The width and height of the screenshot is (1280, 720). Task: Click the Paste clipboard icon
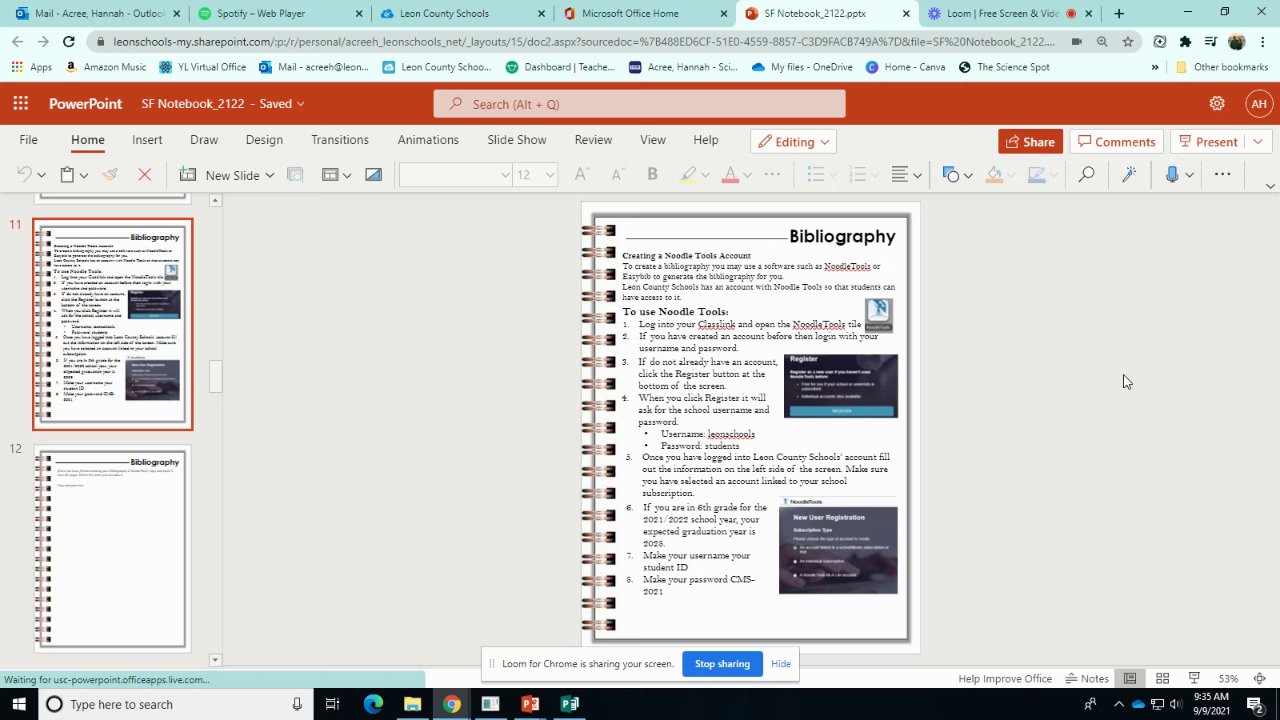[x=67, y=175]
